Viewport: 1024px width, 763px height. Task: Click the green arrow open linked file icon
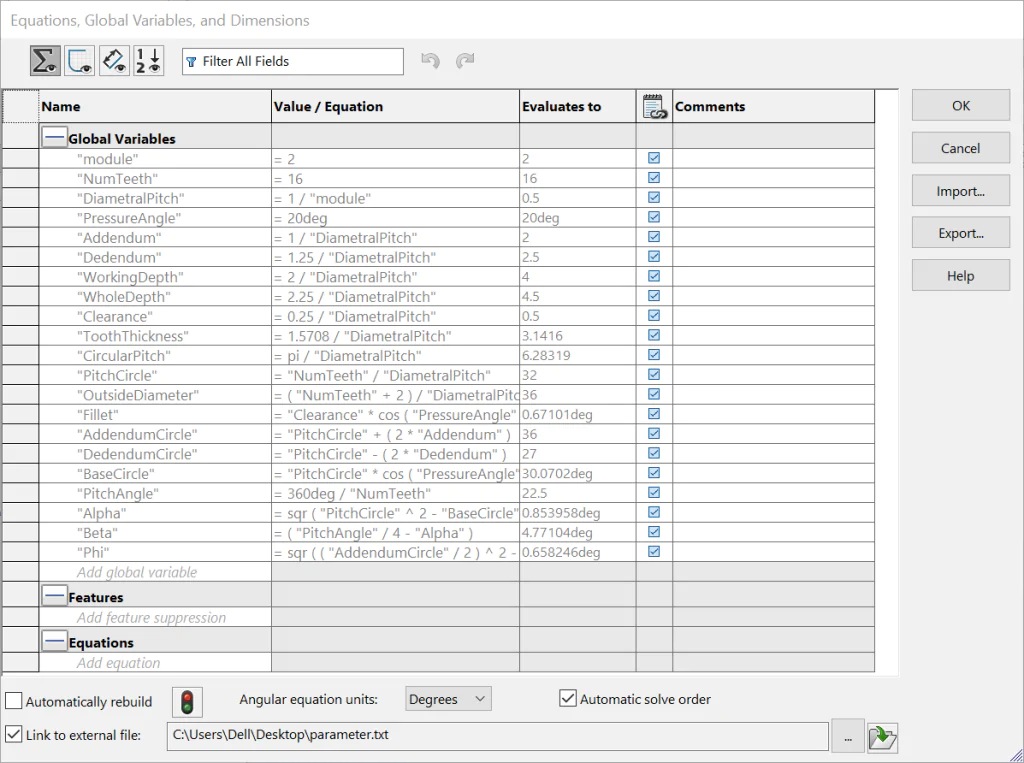pos(882,738)
